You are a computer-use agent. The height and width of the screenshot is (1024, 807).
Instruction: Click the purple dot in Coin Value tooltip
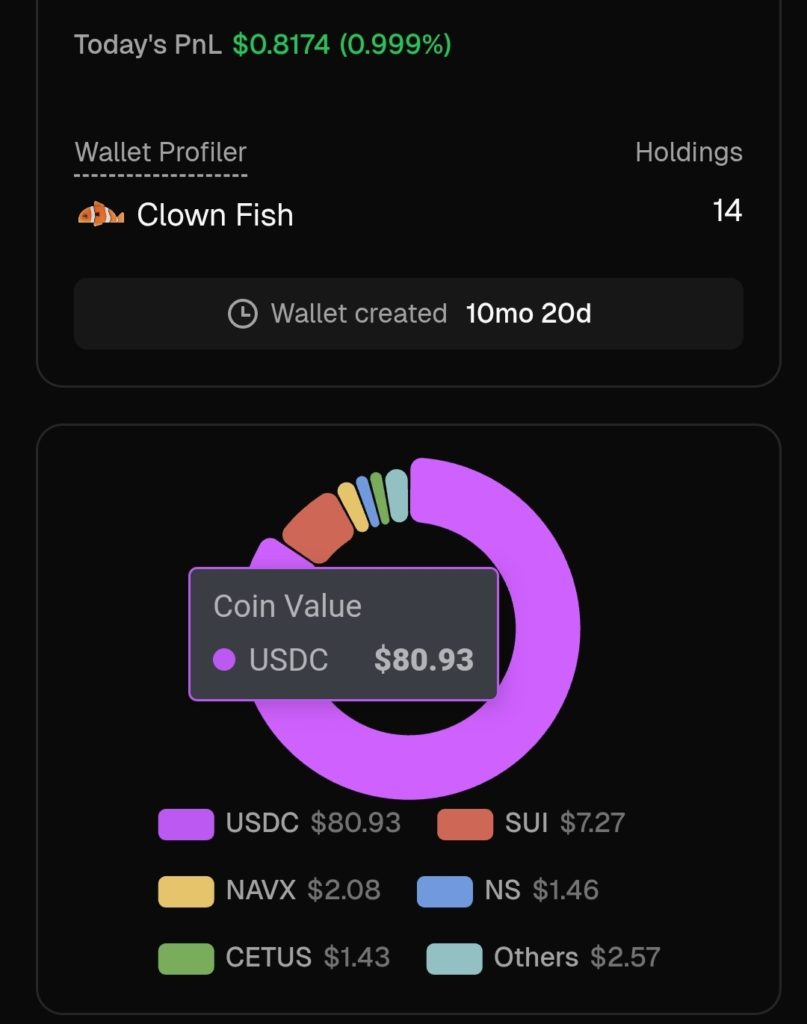[x=225, y=660]
